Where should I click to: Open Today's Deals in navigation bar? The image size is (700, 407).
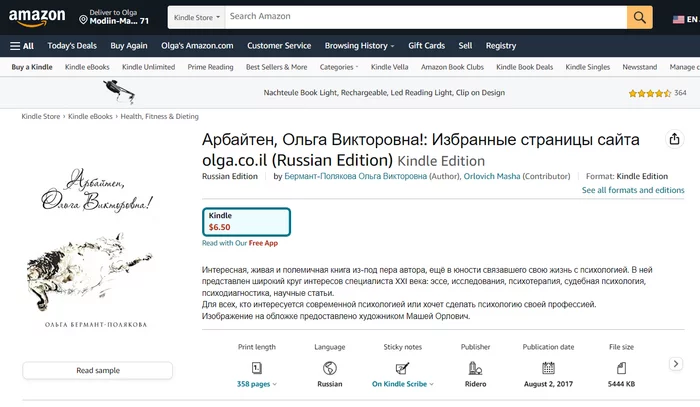tap(72, 46)
